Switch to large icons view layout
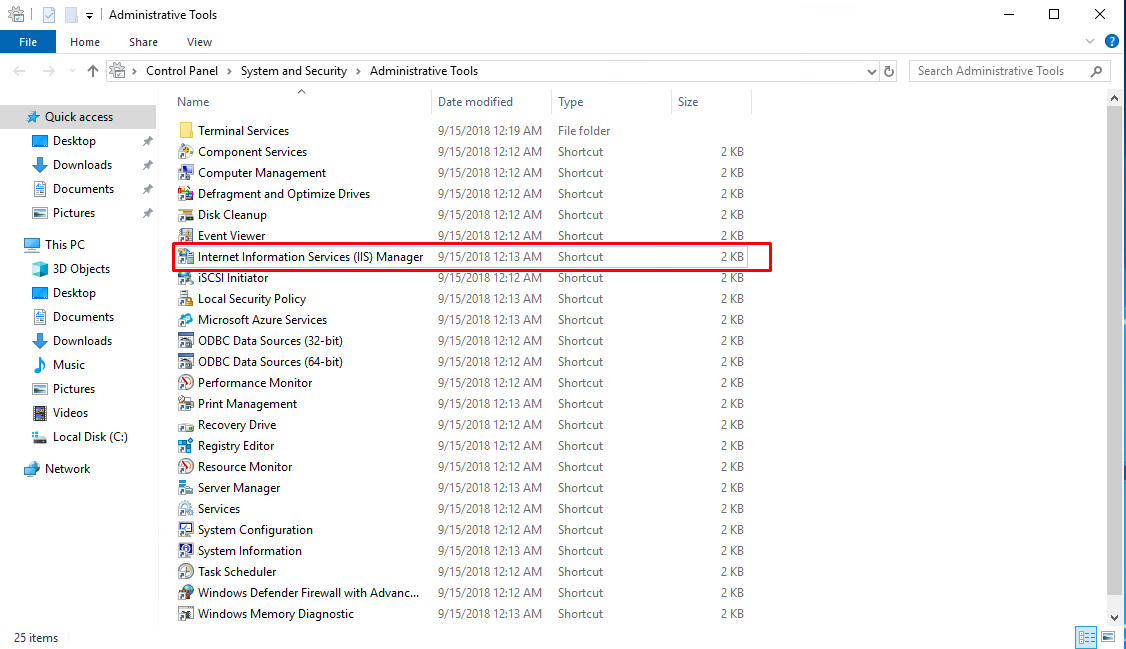Screen dimensions: 1126x649 click(1108, 637)
